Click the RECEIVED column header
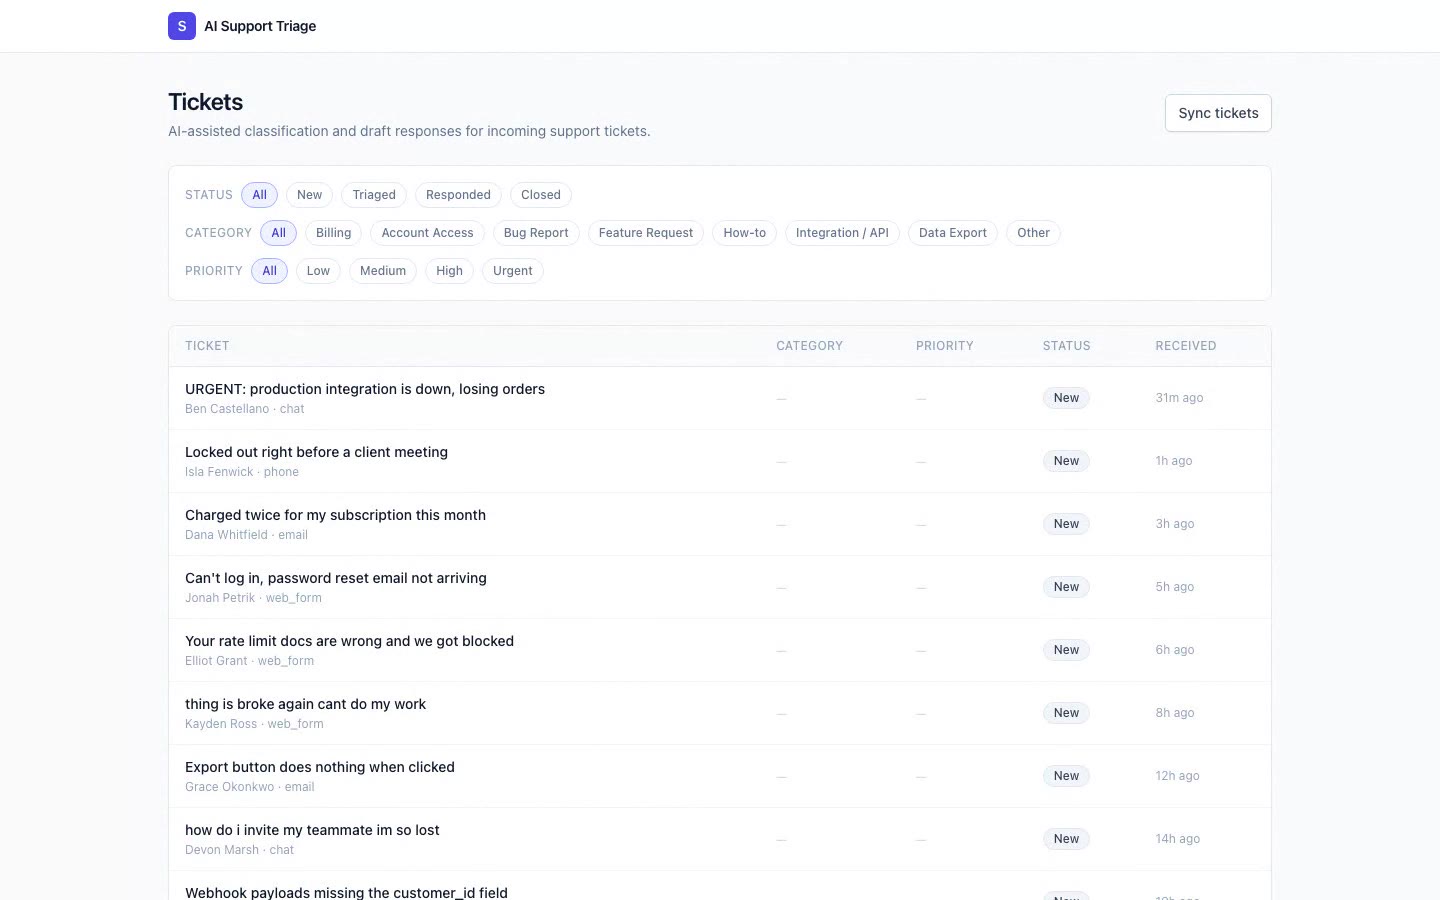 (x=1186, y=346)
